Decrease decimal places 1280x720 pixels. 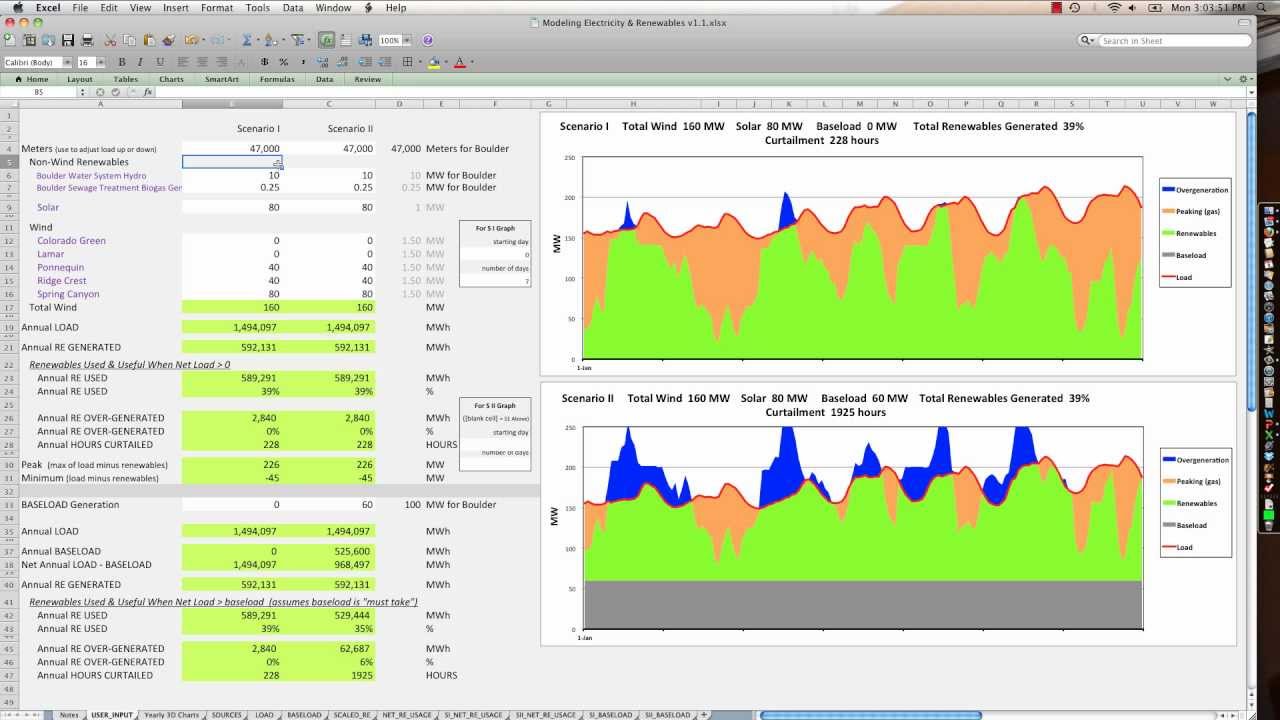pyautogui.click(x=342, y=62)
